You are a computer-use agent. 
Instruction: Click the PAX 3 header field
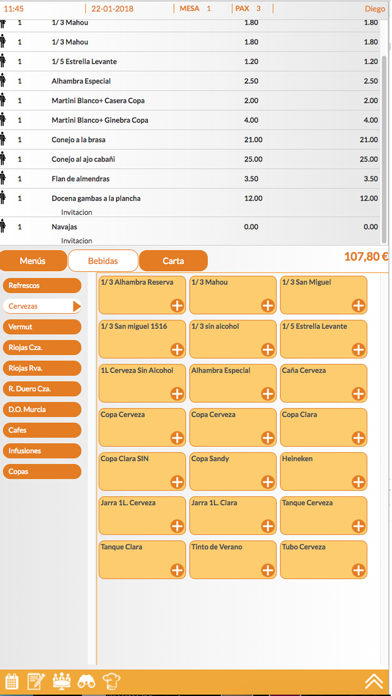coord(248,8)
